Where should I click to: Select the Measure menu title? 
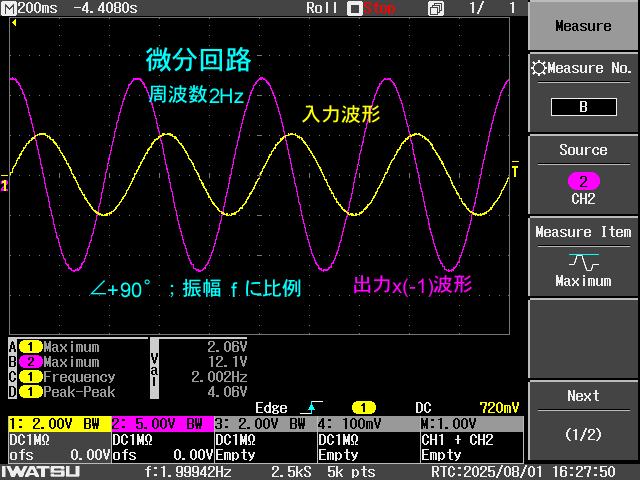click(x=583, y=26)
